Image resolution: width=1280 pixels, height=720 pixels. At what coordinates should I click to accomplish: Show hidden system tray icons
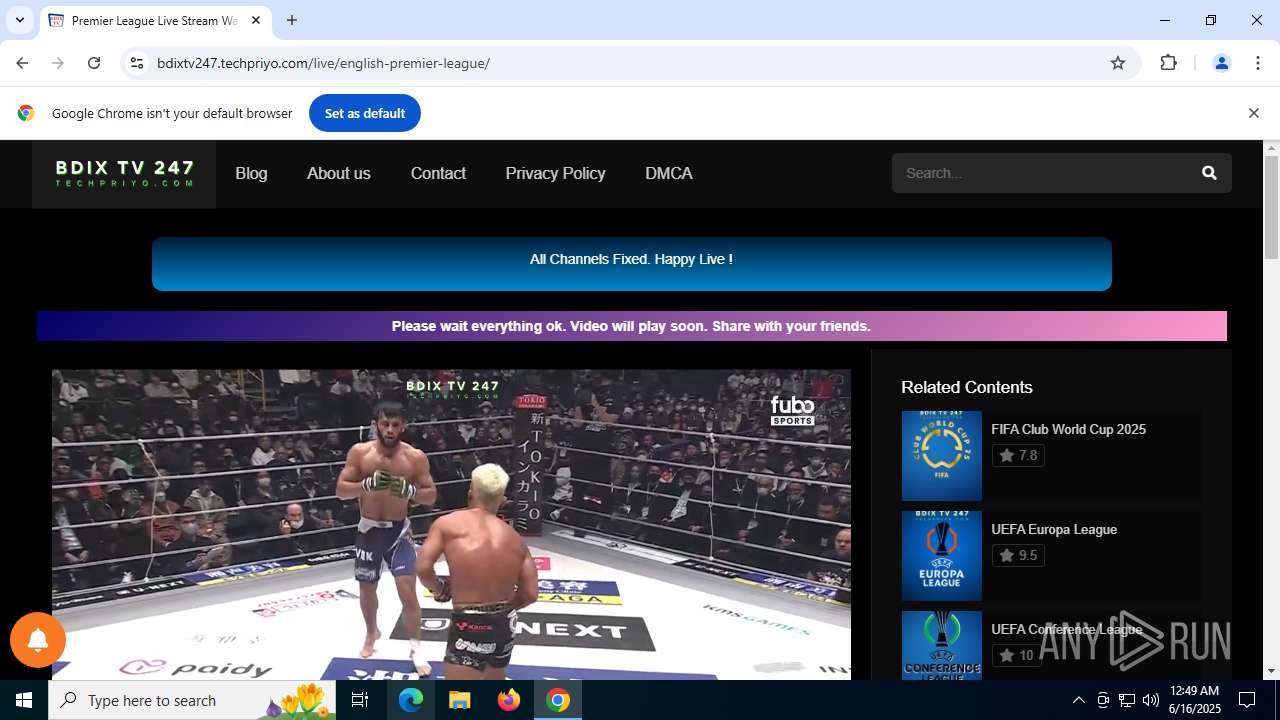click(x=1078, y=700)
